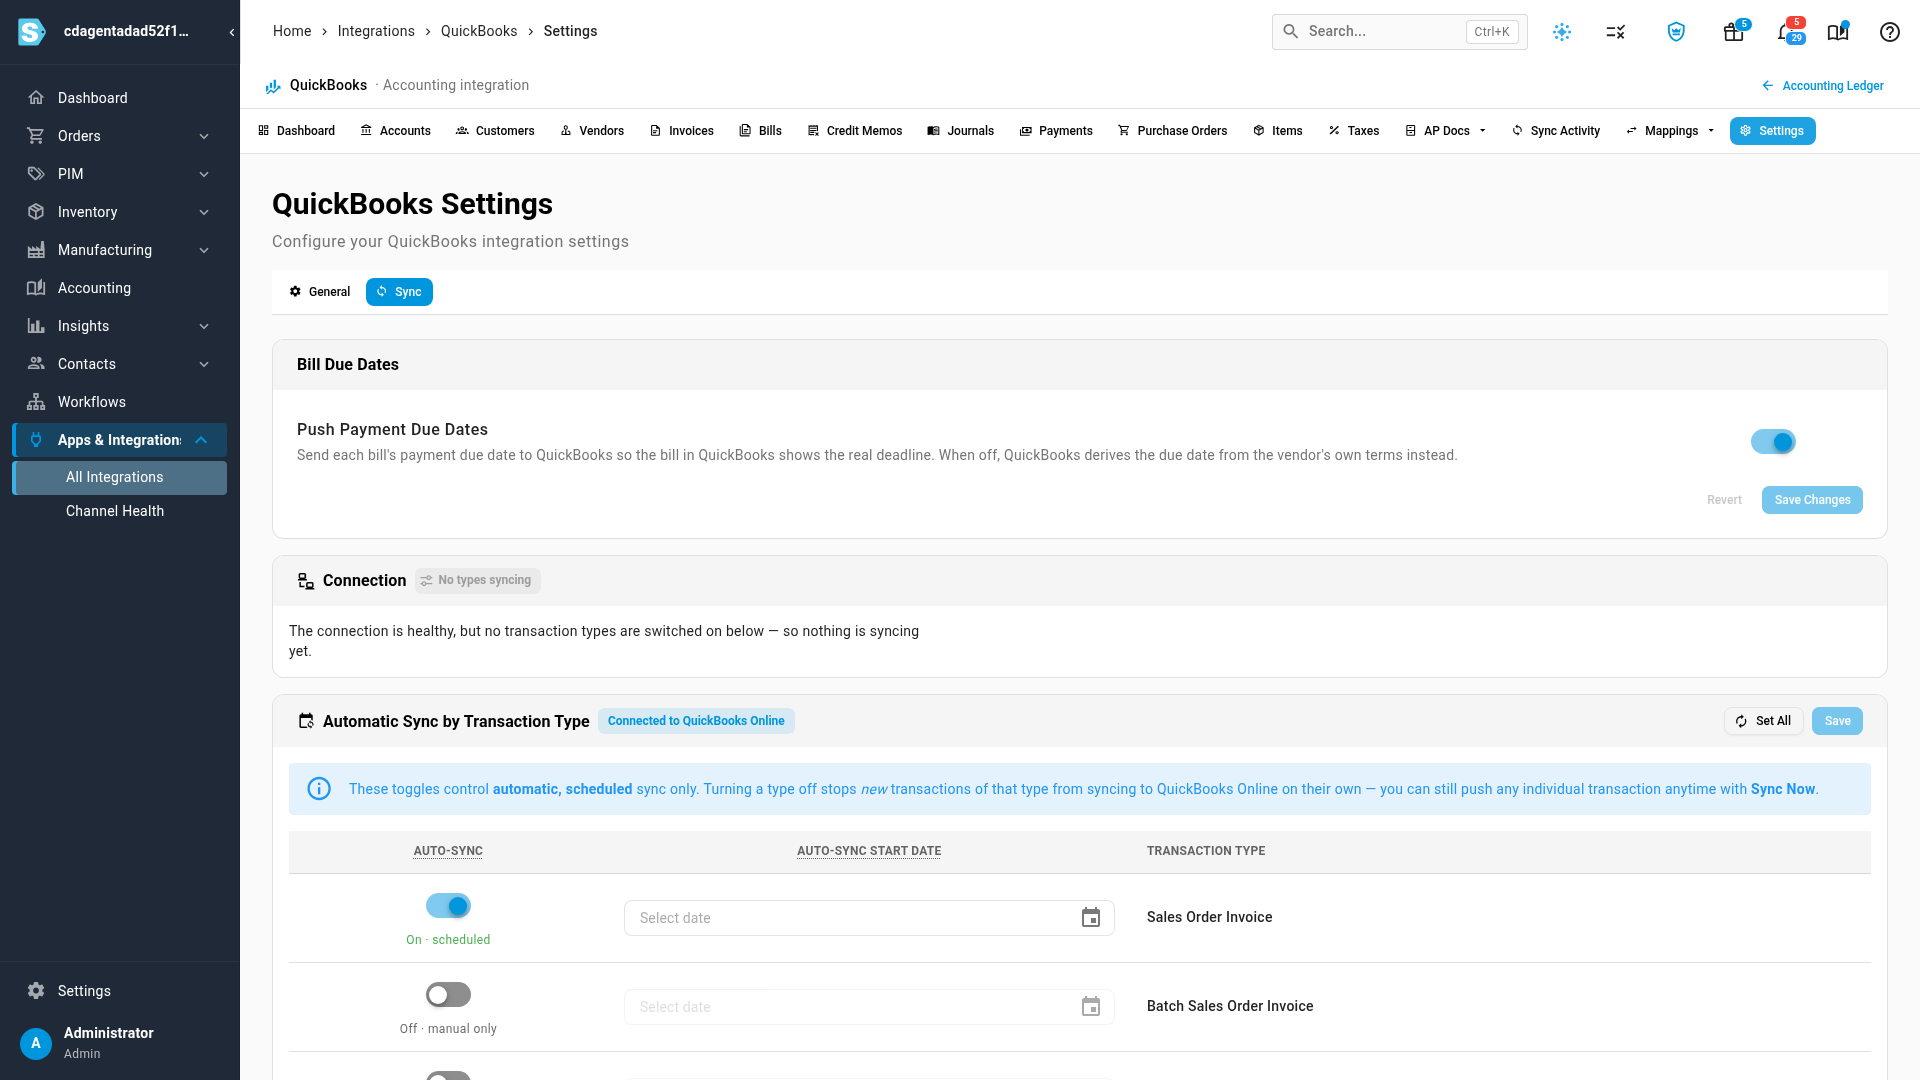Click the Sales Order Invoice date field
This screenshot has width=1920, height=1080.
pyautogui.click(x=869, y=918)
